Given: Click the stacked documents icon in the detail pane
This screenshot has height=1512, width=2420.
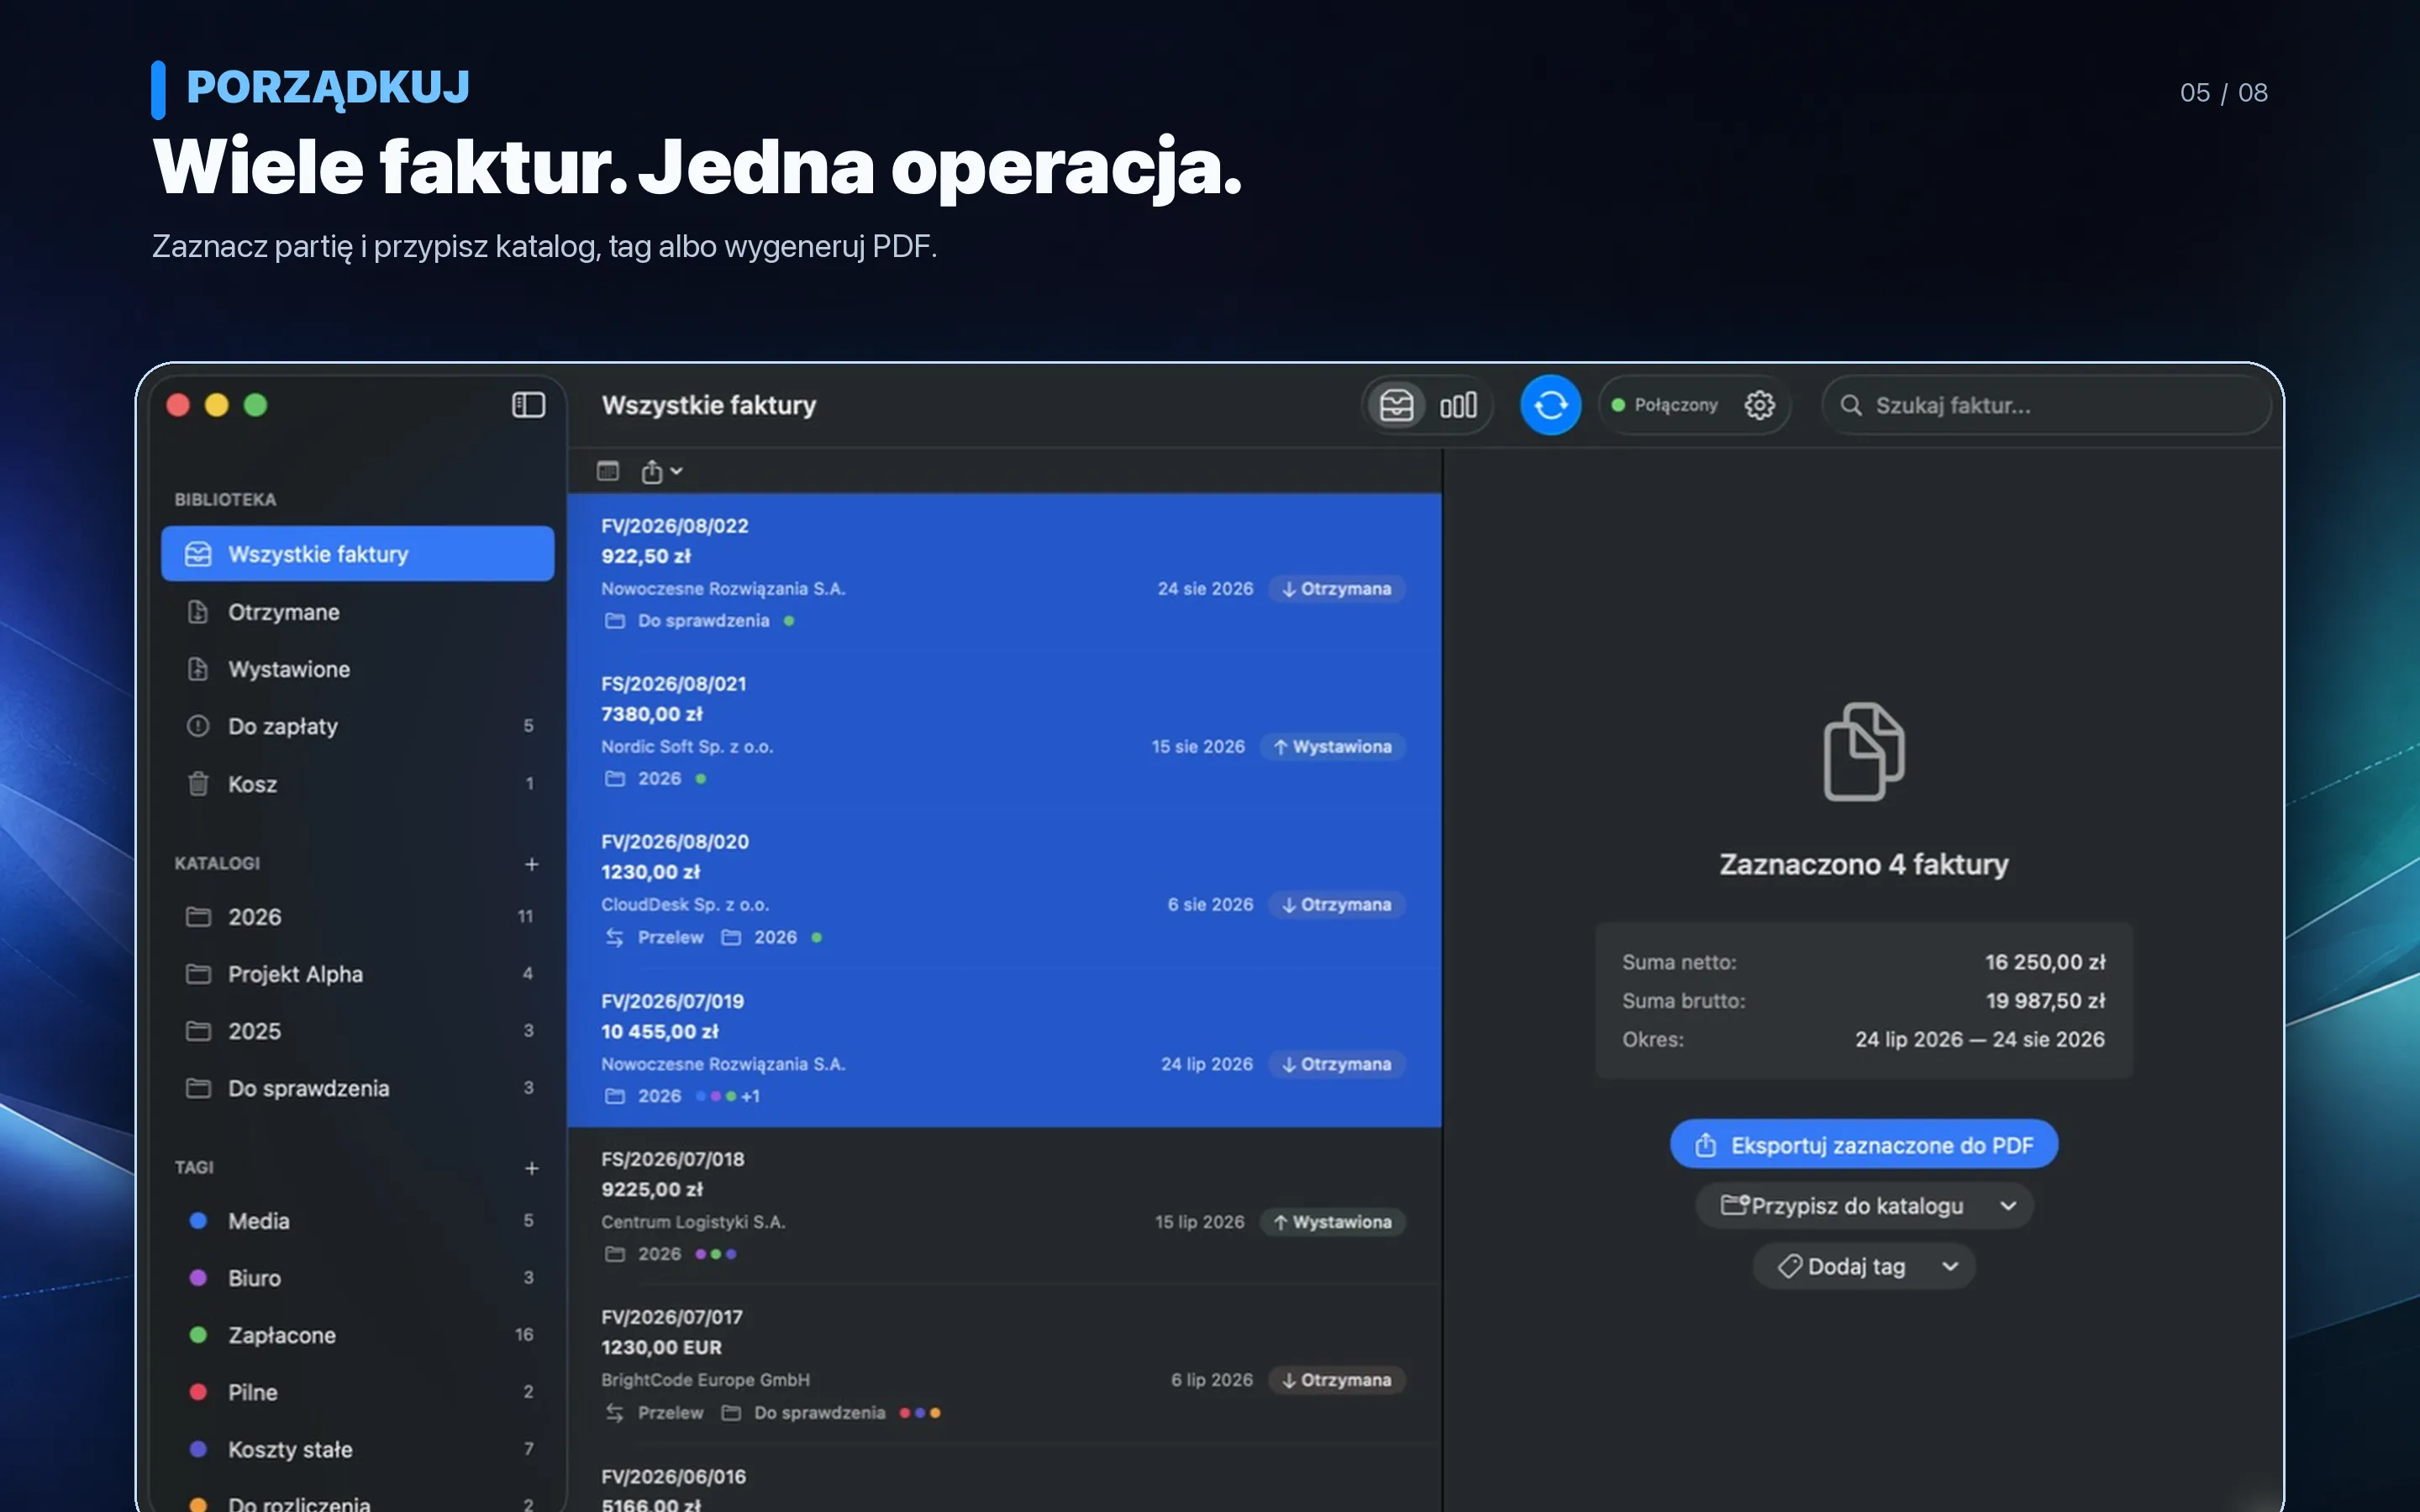Looking at the screenshot, I should (1864, 752).
